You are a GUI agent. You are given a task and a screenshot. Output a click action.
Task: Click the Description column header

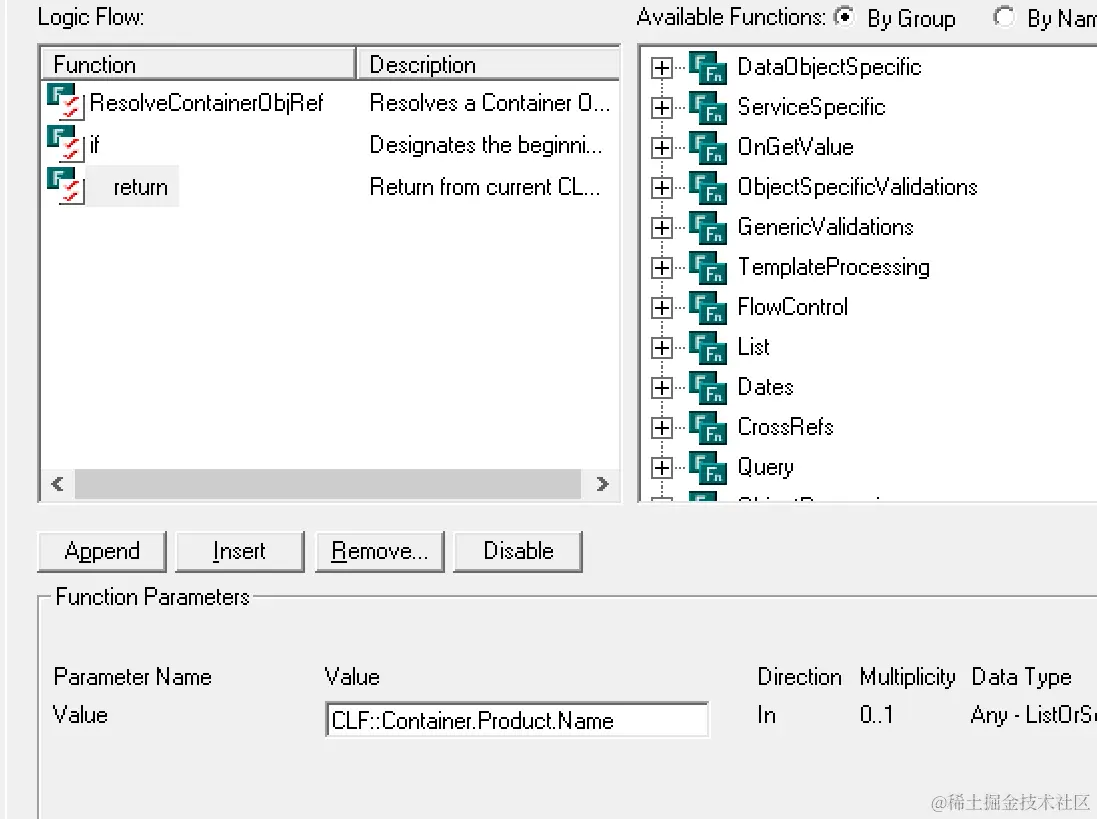point(488,65)
